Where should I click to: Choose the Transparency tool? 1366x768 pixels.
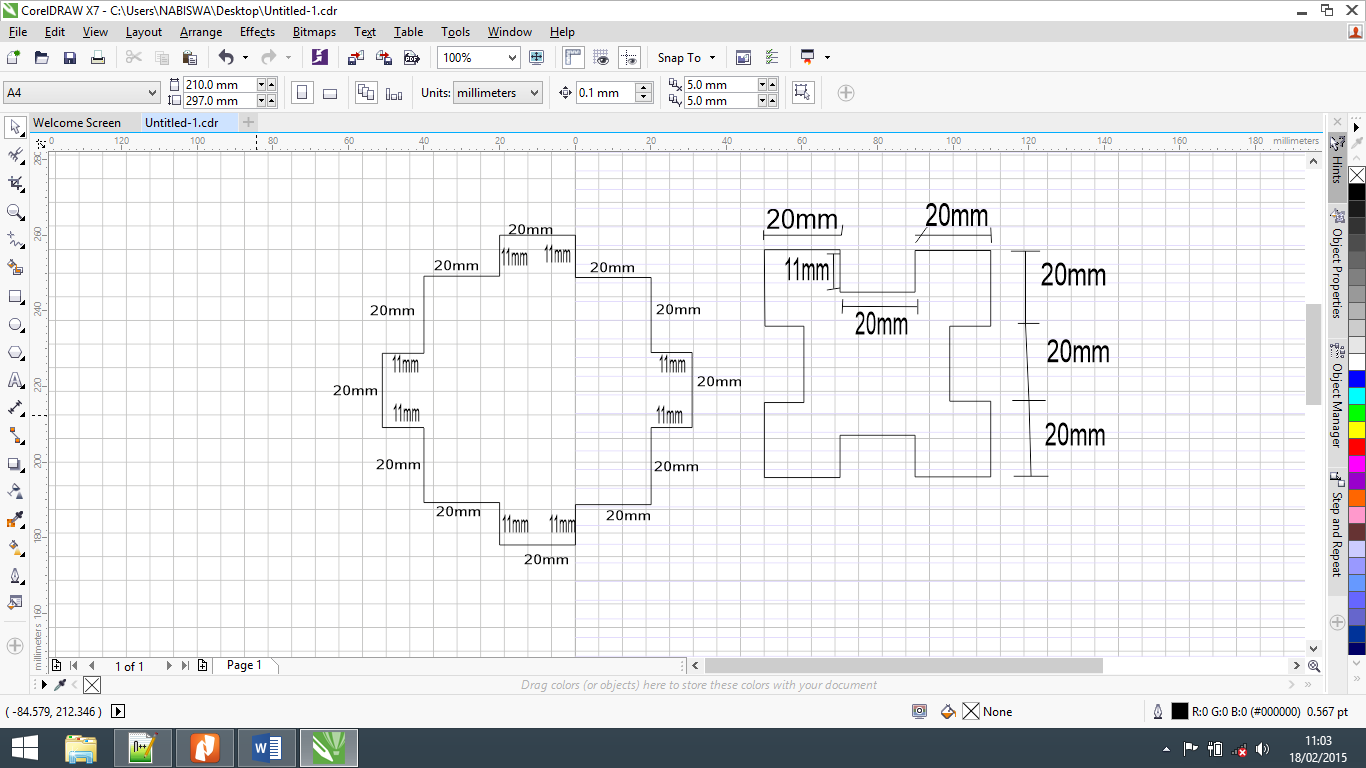tap(15, 491)
